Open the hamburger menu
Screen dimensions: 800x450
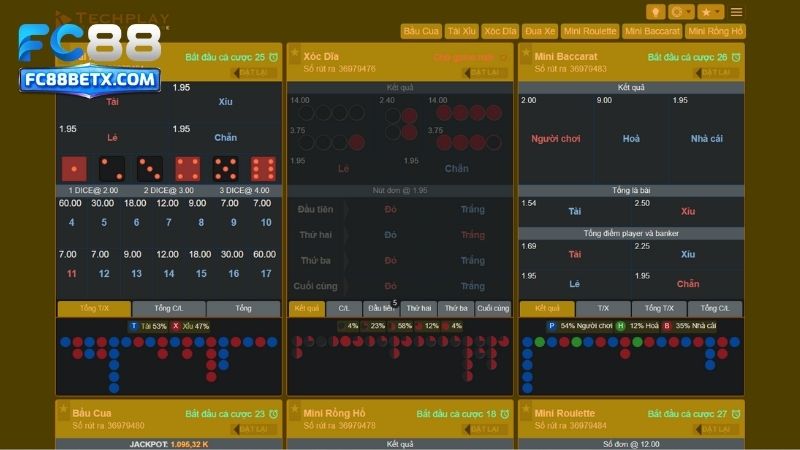736,12
